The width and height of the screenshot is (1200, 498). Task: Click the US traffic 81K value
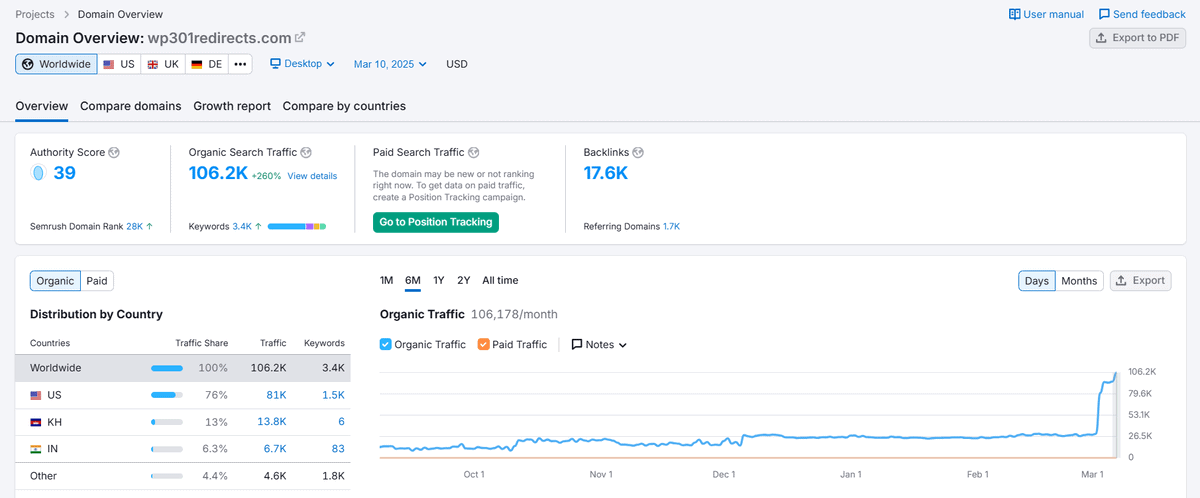276,395
